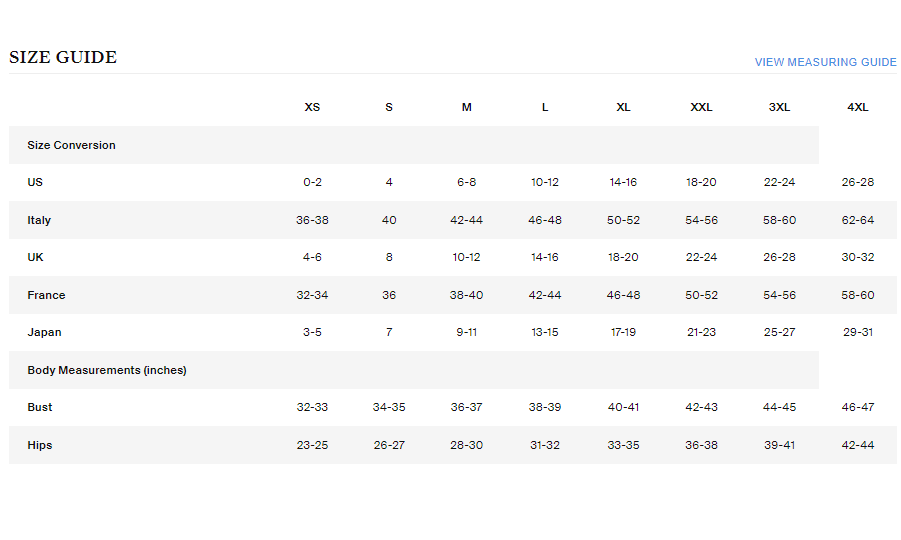Select the Japan size value for S
Viewport: 901px width, 540px height.
(x=389, y=332)
